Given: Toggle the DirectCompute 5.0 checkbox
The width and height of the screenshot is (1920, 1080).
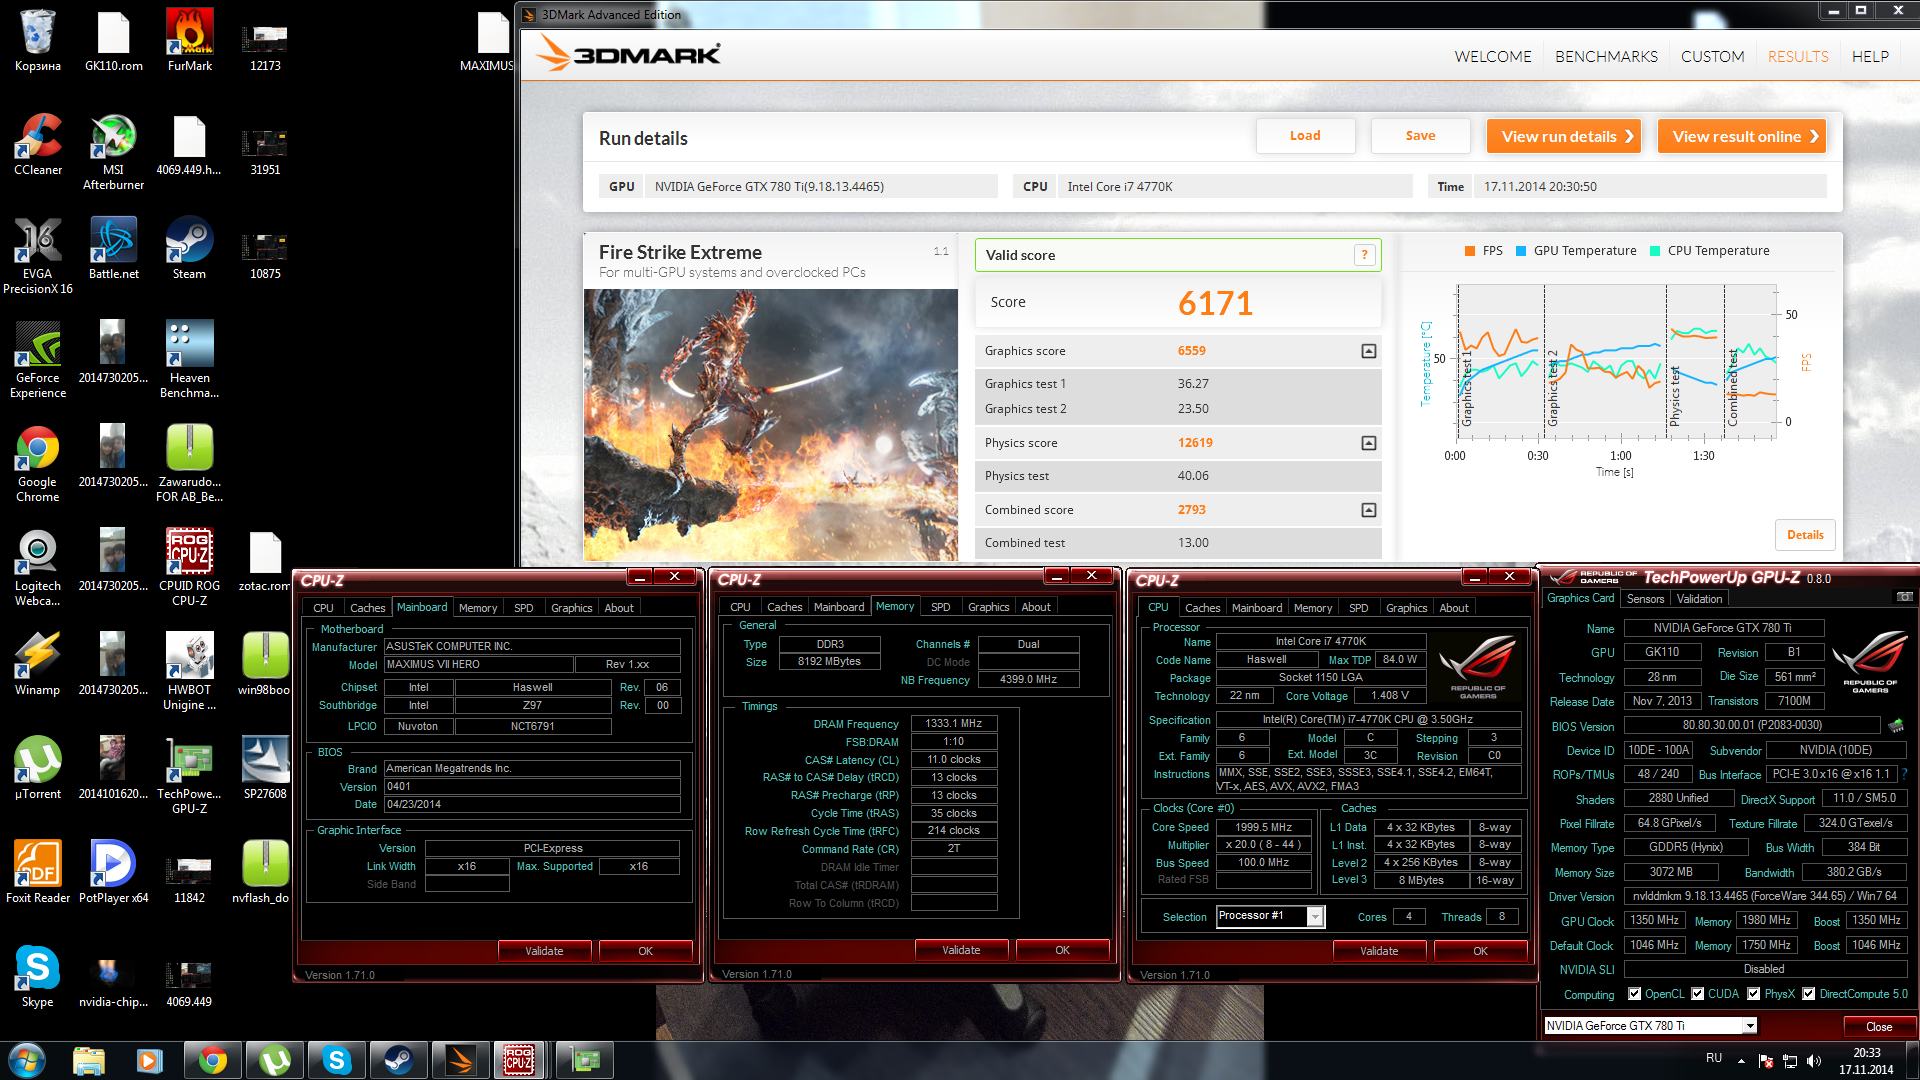Looking at the screenshot, I should (x=1808, y=994).
